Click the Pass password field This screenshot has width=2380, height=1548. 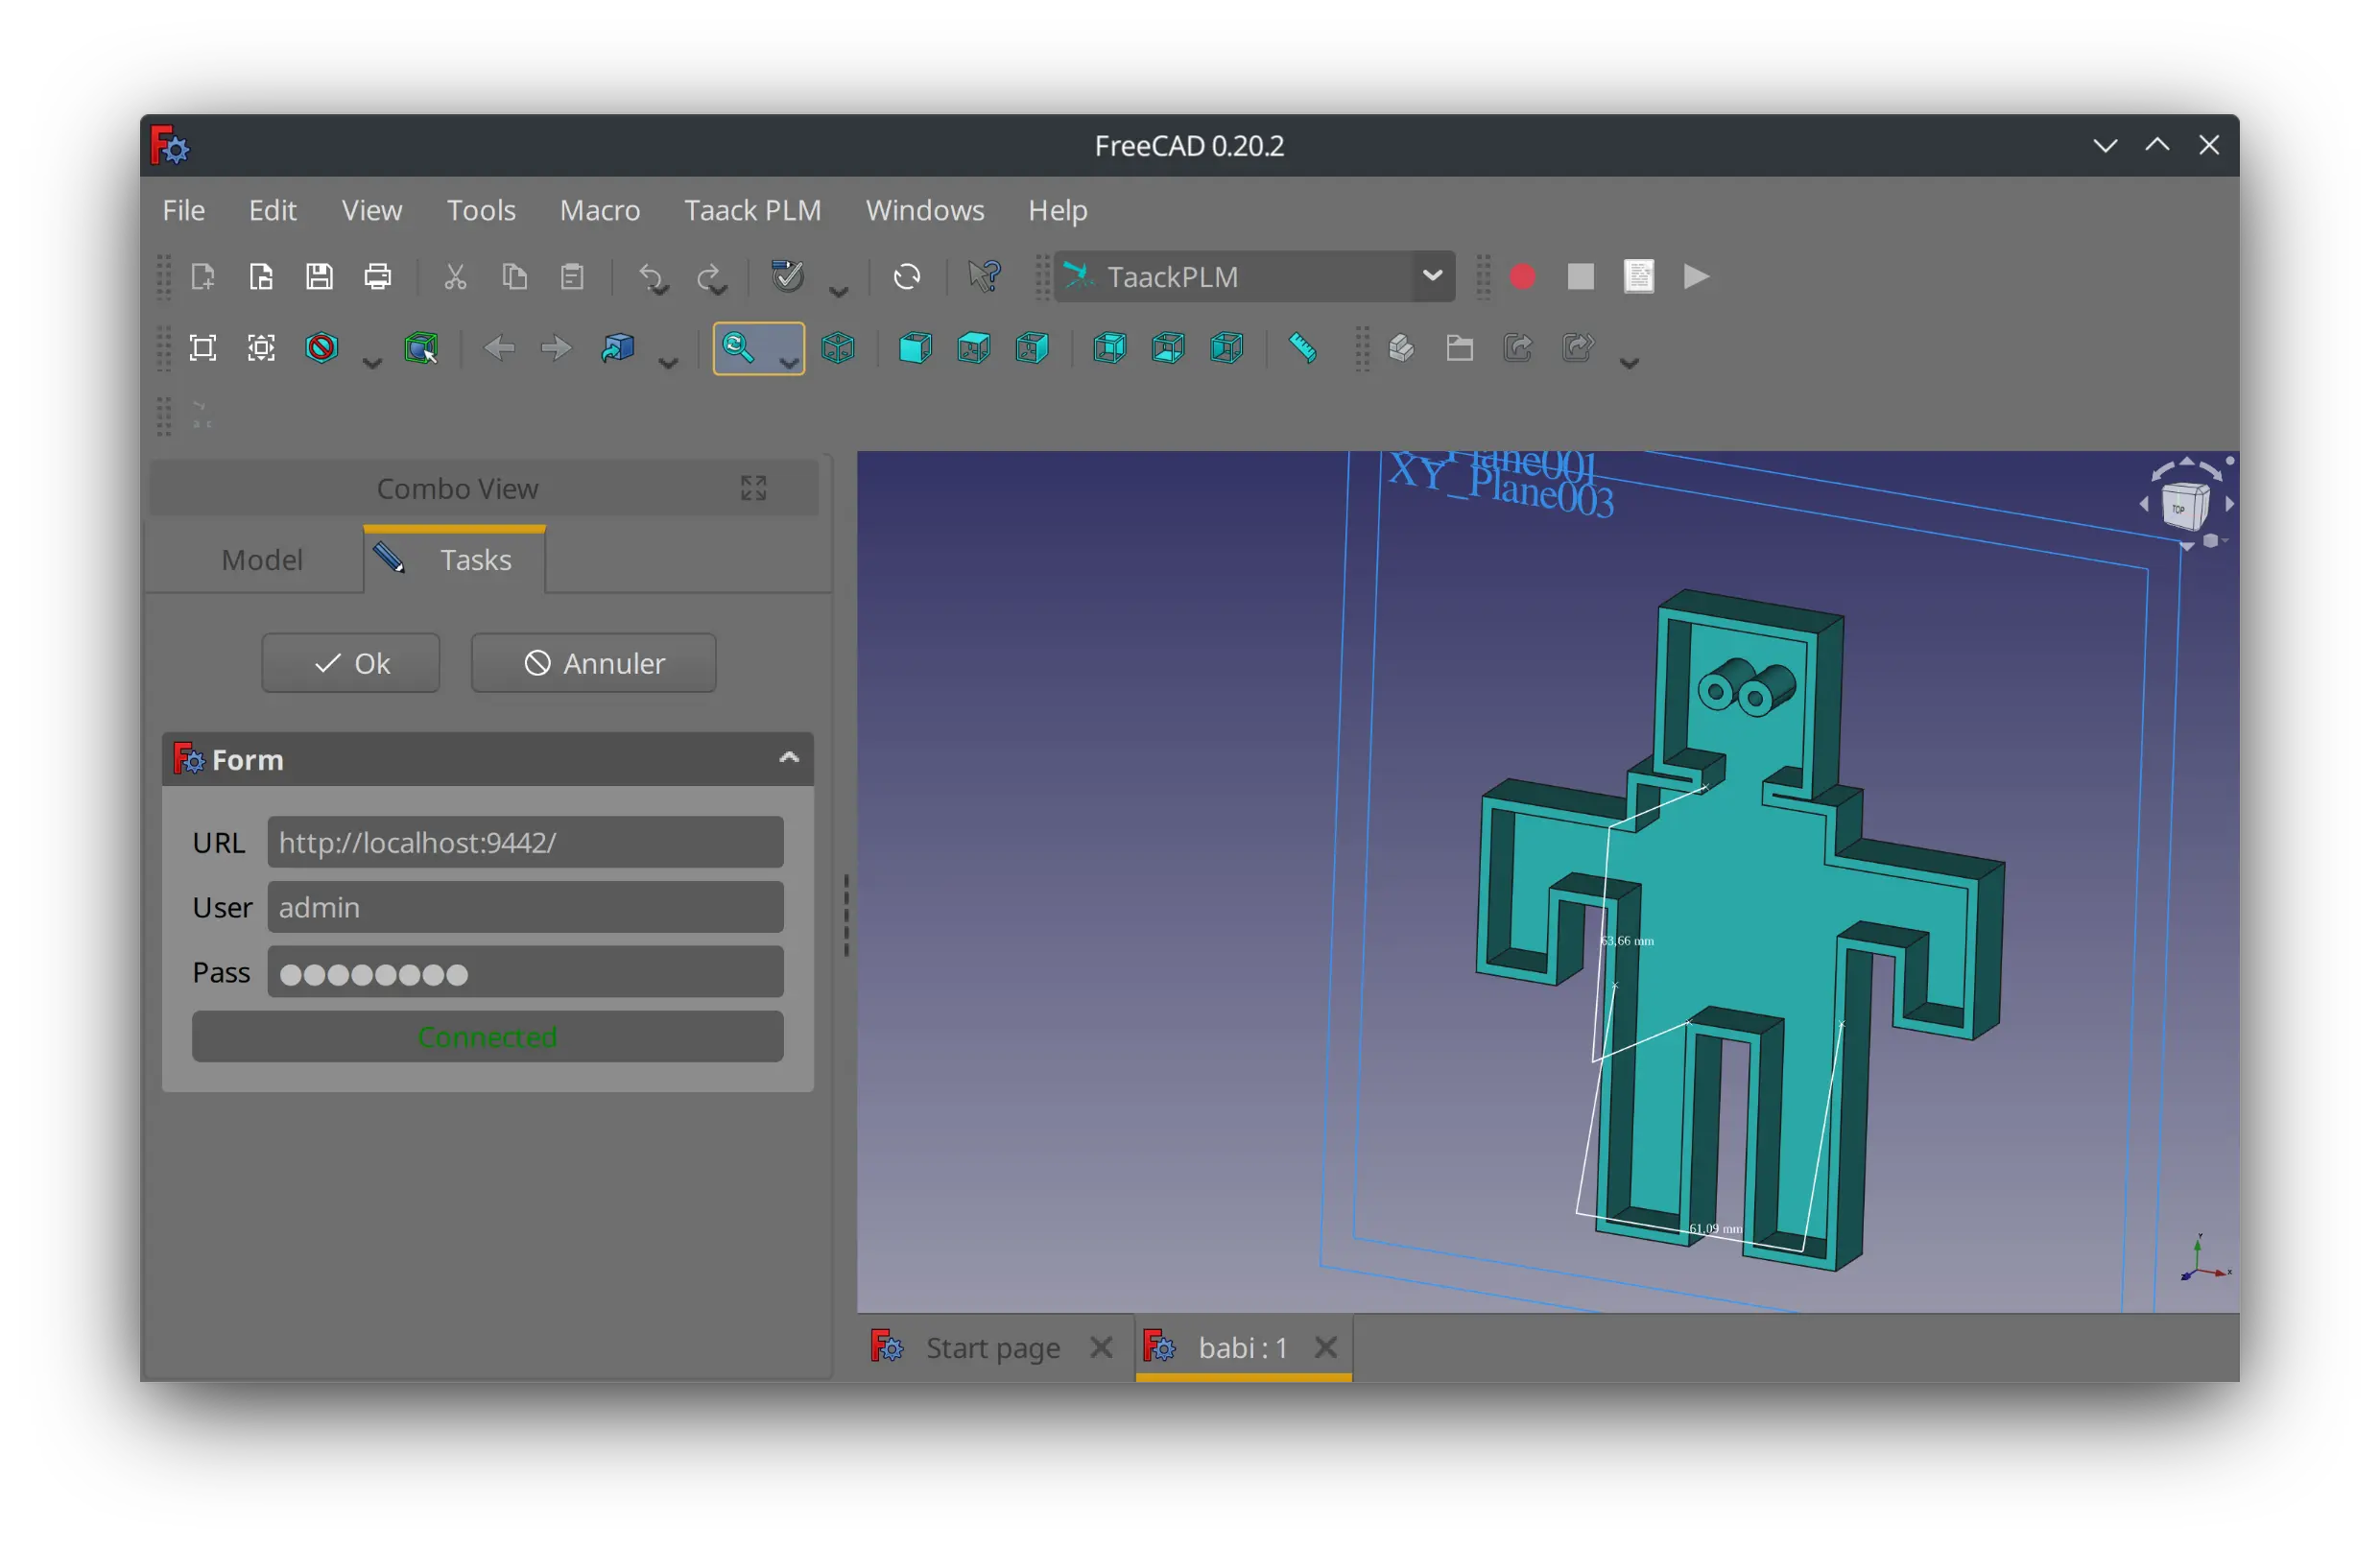coord(526,973)
